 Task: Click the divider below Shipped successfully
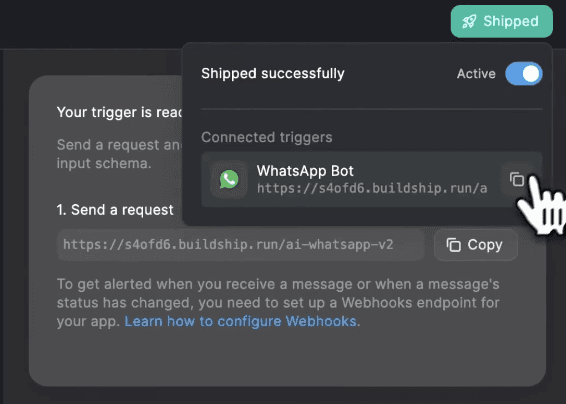click(x=372, y=108)
